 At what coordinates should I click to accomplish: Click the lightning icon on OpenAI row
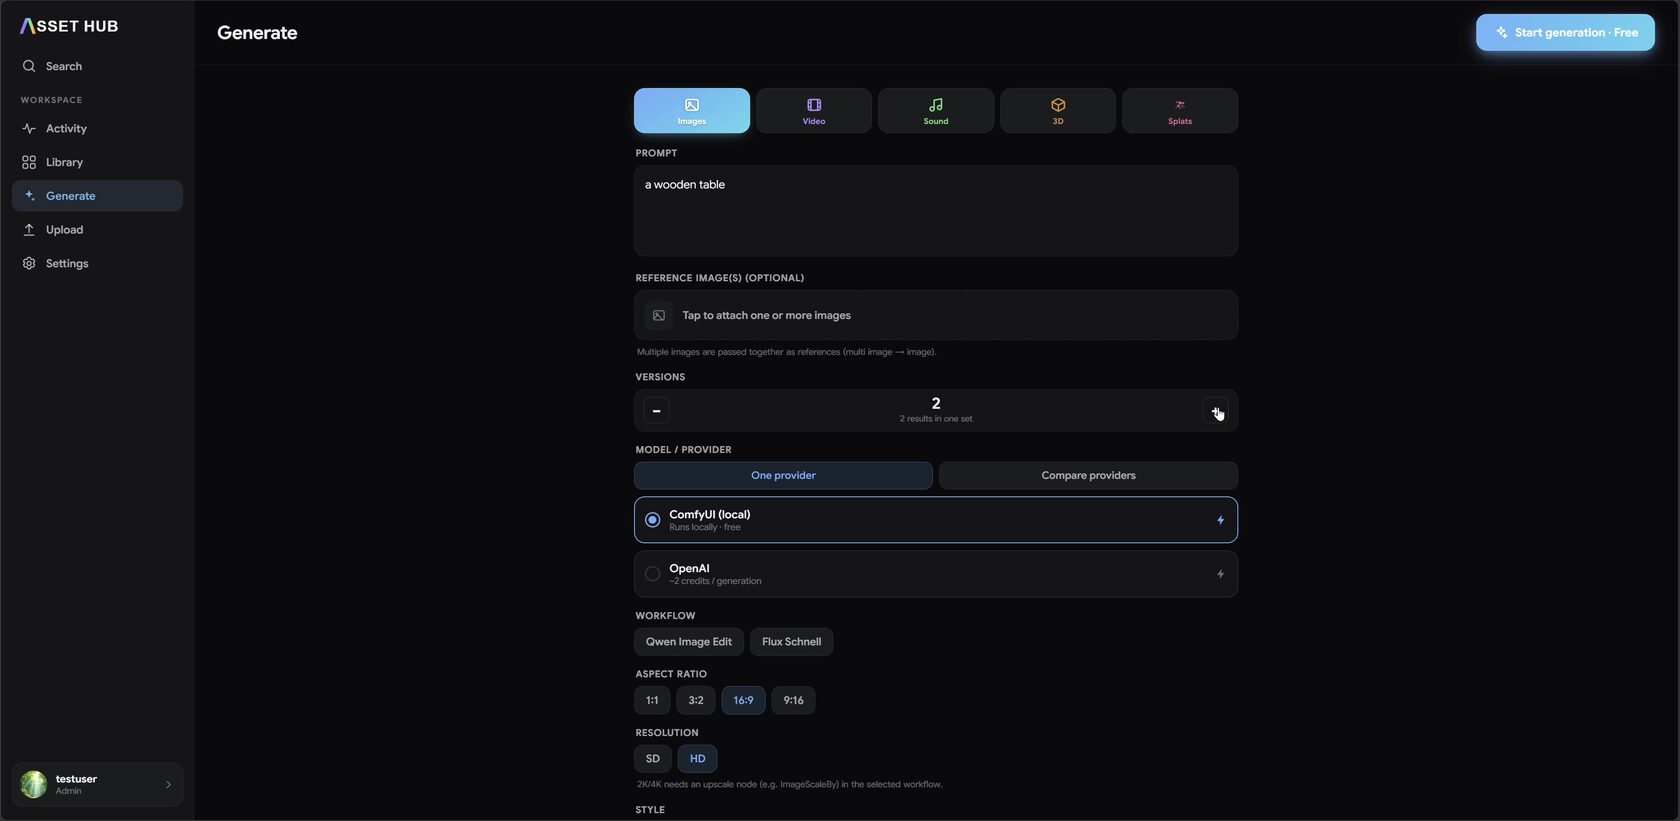coord(1220,574)
